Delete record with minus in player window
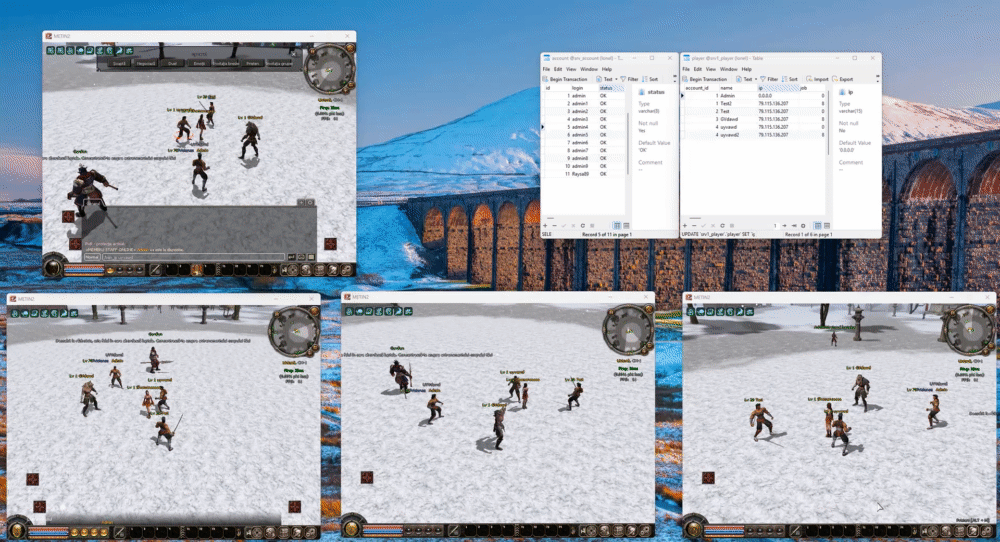1000x542 pixels. (x=694, y=226)
